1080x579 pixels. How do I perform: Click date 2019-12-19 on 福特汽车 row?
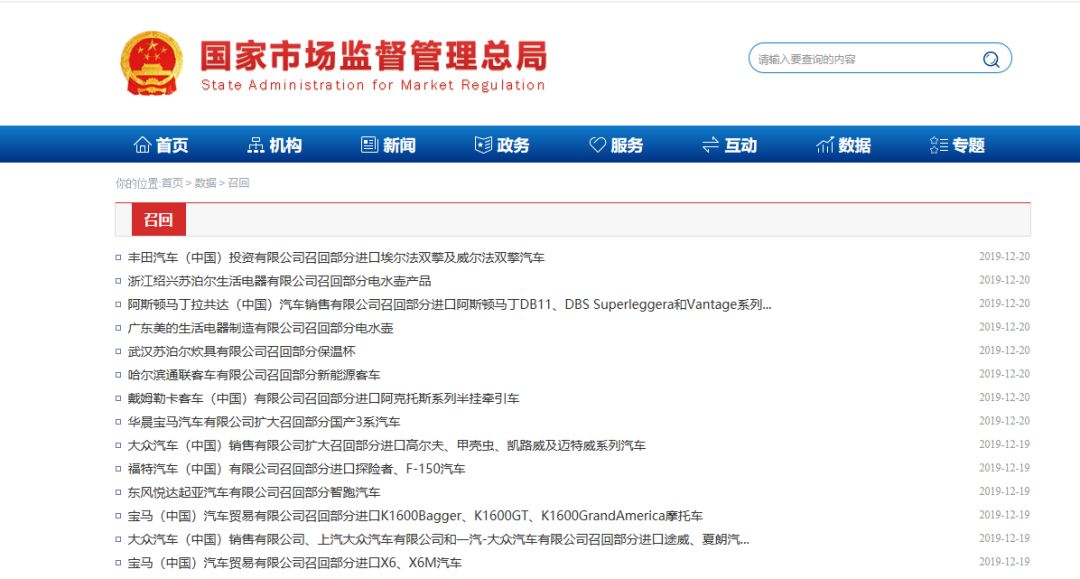pos(1004,467)
